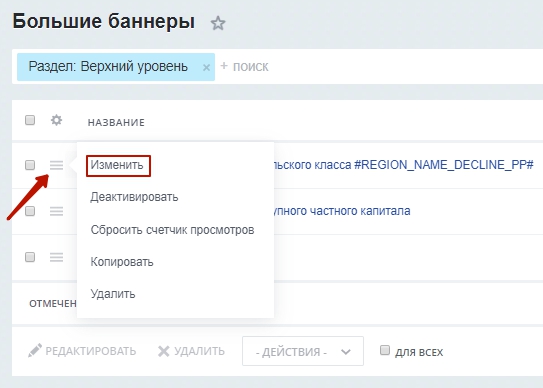543x388 pixels.
Task: Open banner link ending частного капитала
Action: pos(342,211)
